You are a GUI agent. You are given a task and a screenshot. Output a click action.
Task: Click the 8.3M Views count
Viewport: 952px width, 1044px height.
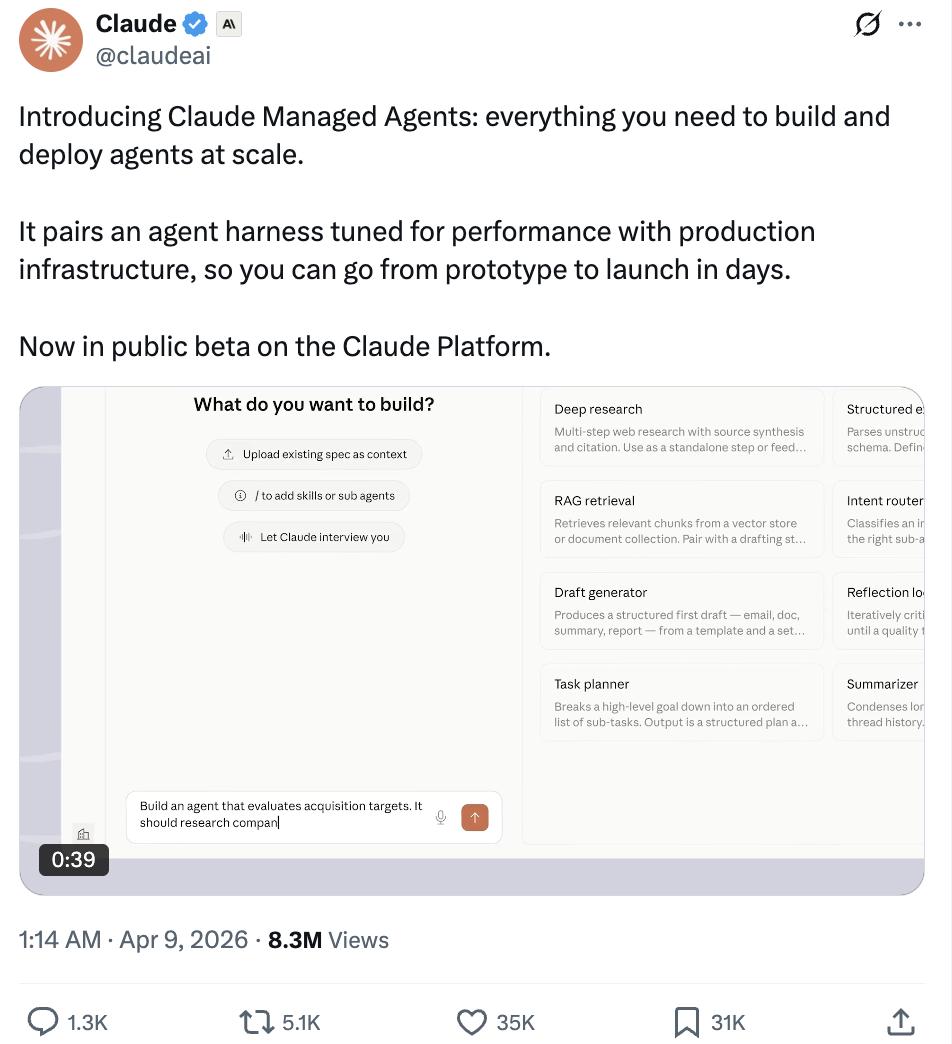329,940
